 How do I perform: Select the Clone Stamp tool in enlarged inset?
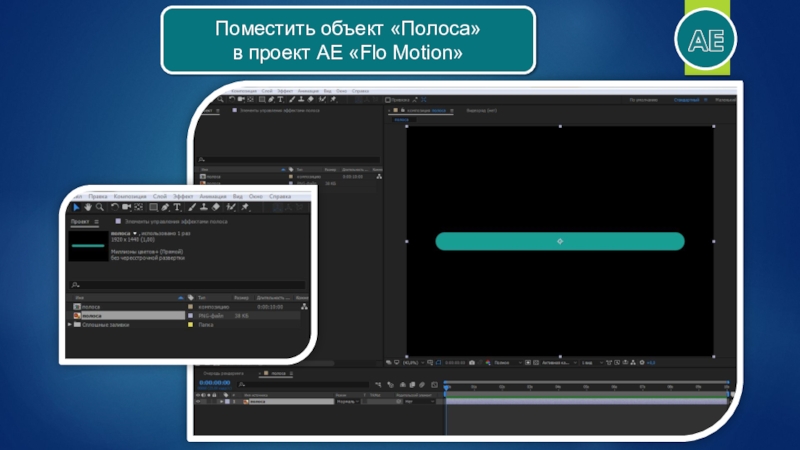(x=204, y=207)
